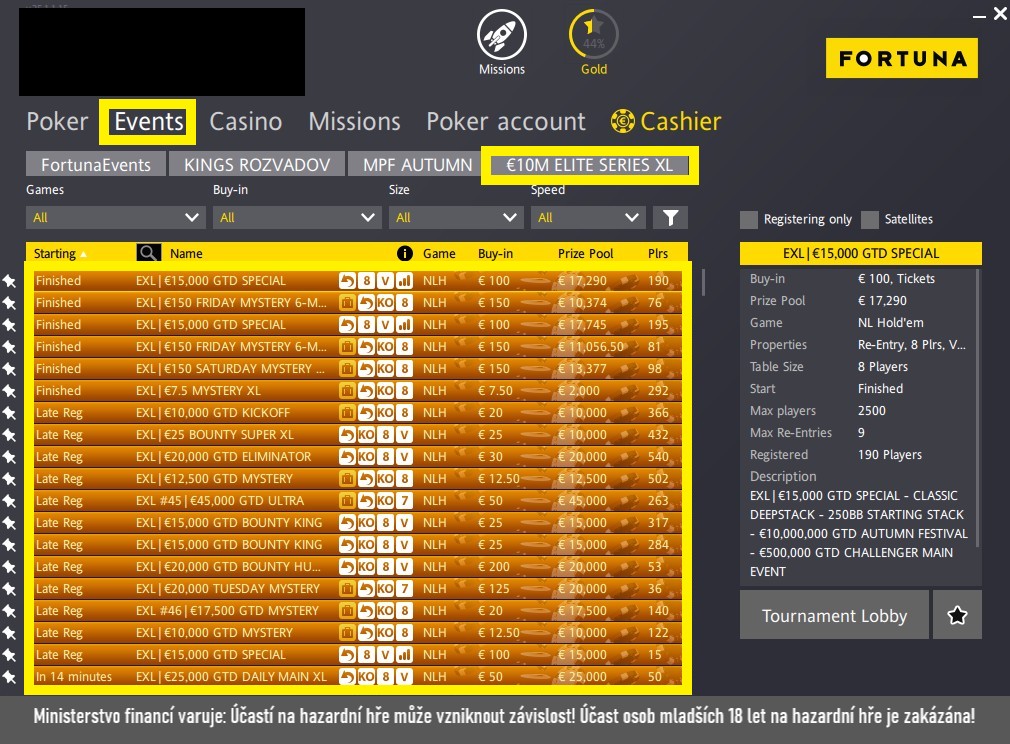Click the mystery chest icon on the €10,000 GTD KICKOFF row
The height and width of the screenshot is (744, 1010).
pyautogui.click(x=347, y=412)
